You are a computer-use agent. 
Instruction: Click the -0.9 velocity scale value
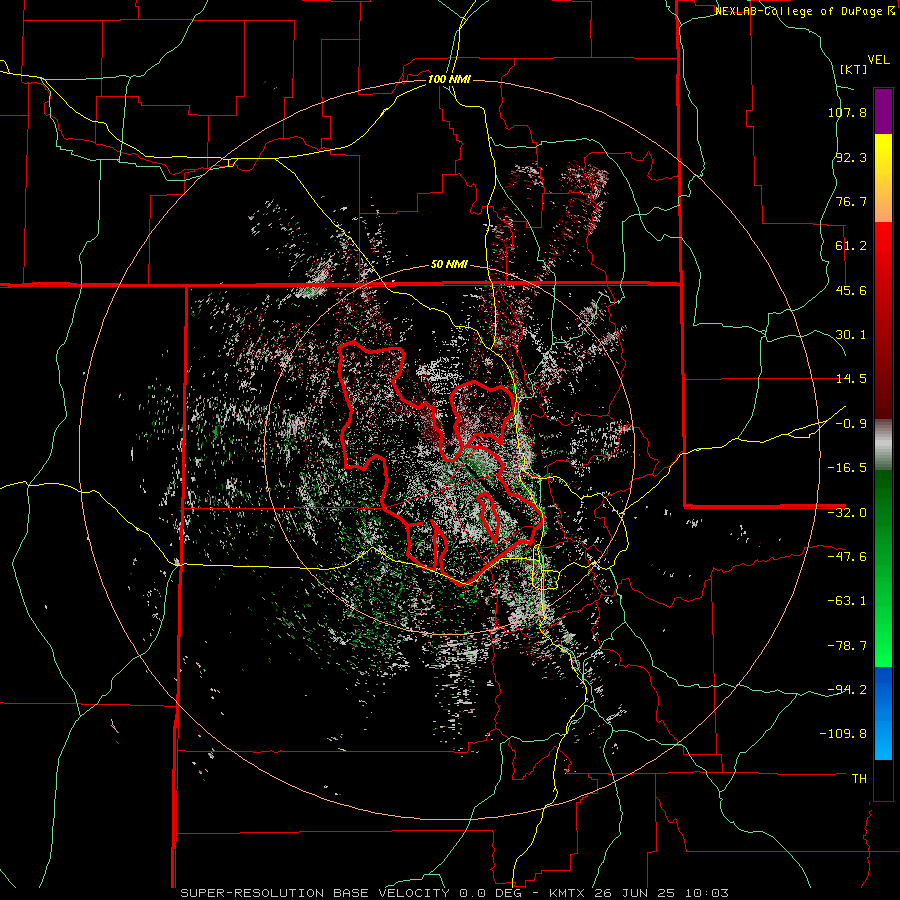tap(851, 424)
